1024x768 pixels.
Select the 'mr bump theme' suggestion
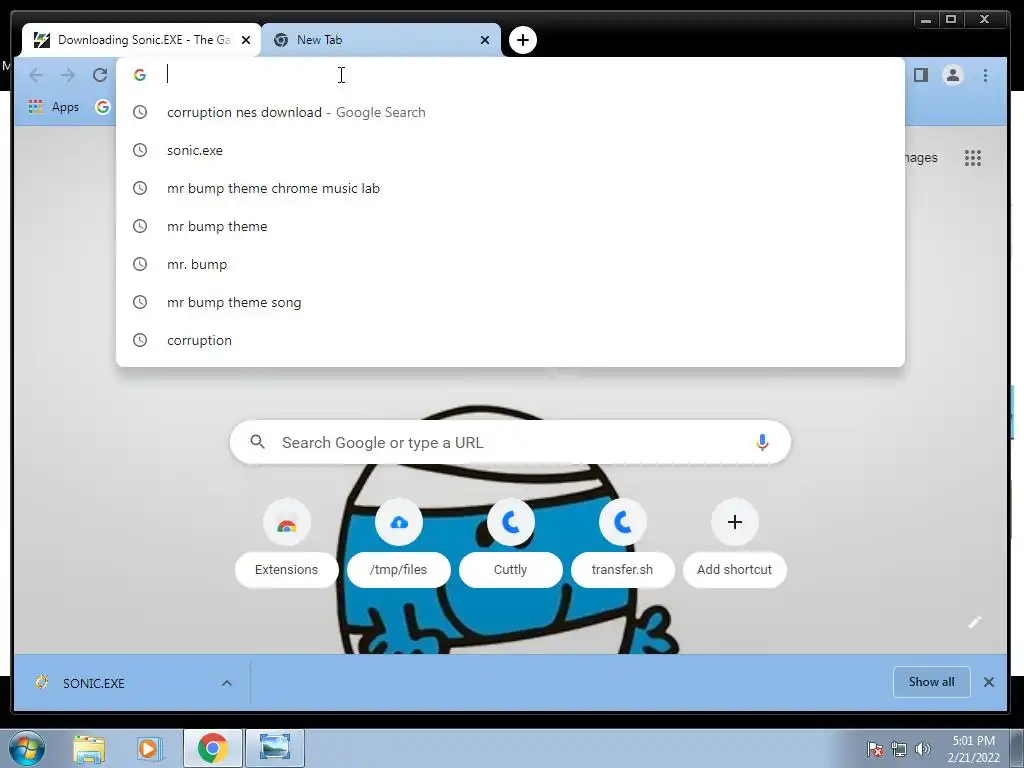510,226
